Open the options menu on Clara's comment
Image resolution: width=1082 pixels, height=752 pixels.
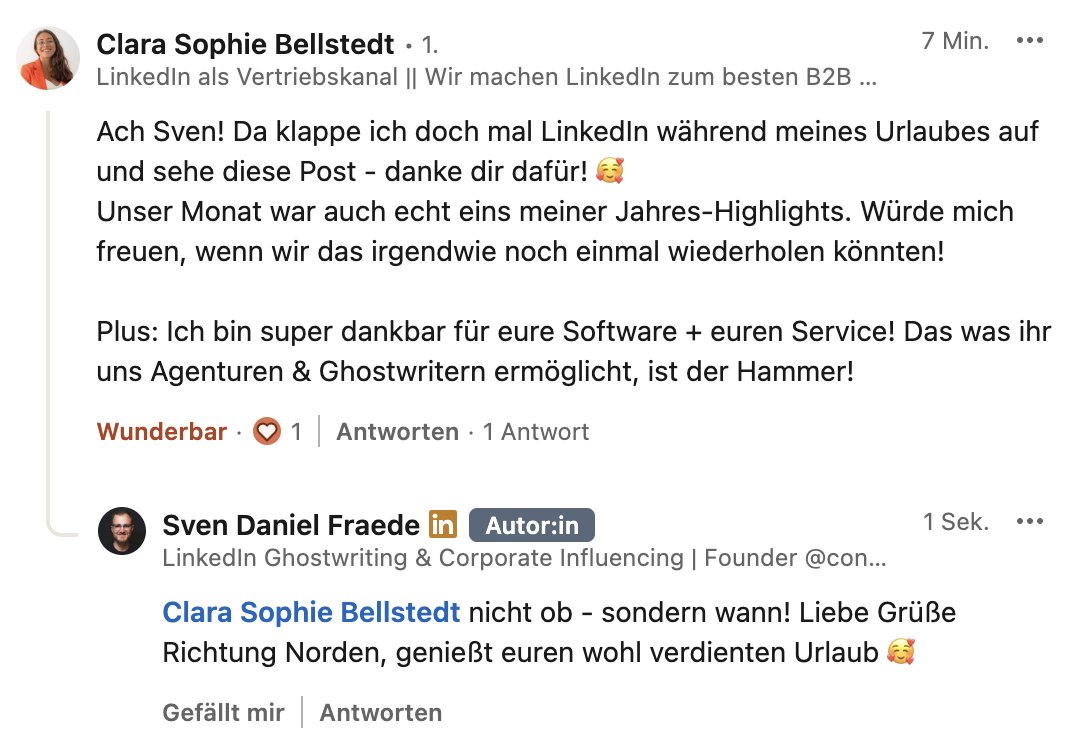(1029, 41)
